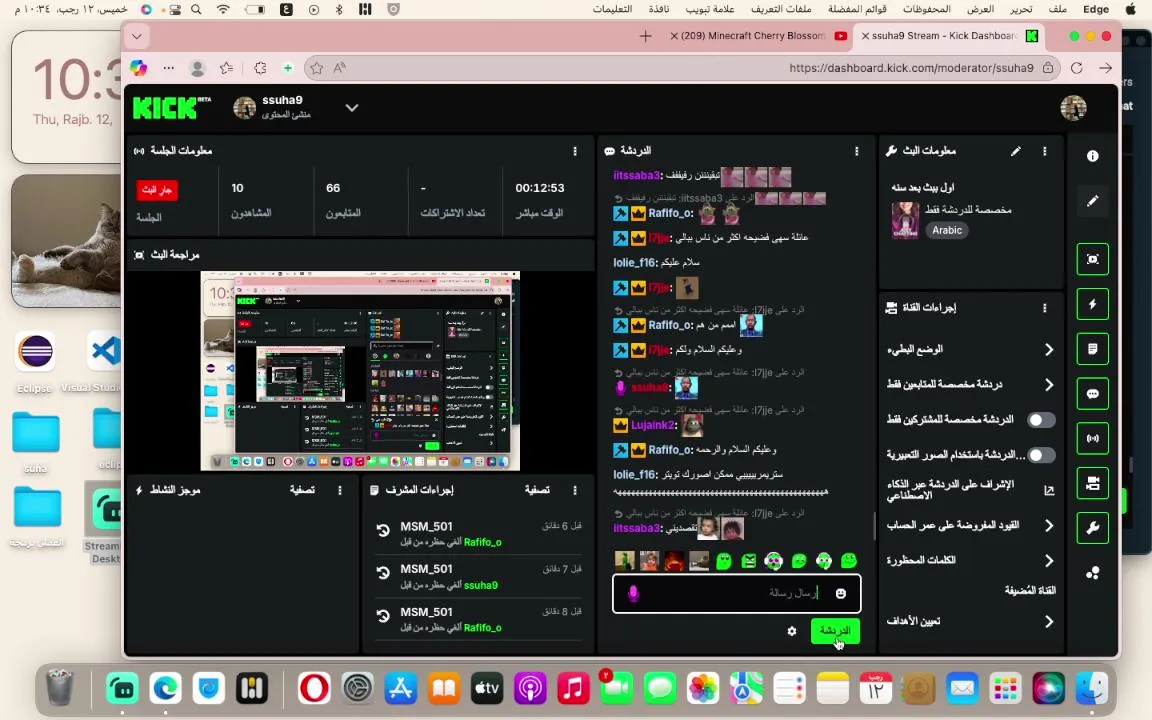The width and height of the screenshot is (1152, 720).
Task: Click the address bar URL
Action: pos(911,68)
